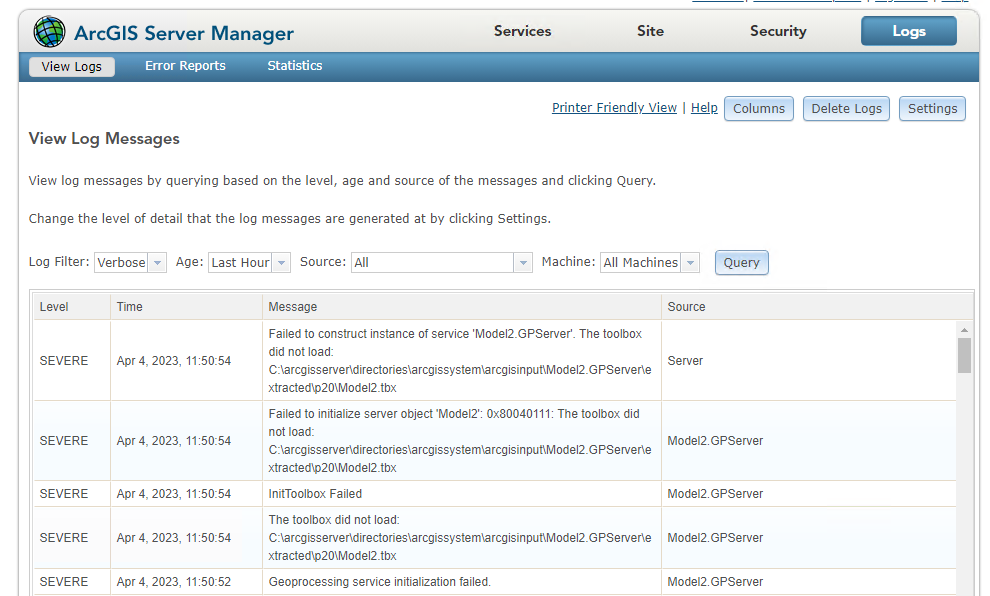Open the Error Reports subtab

click(x=185, y=66)
